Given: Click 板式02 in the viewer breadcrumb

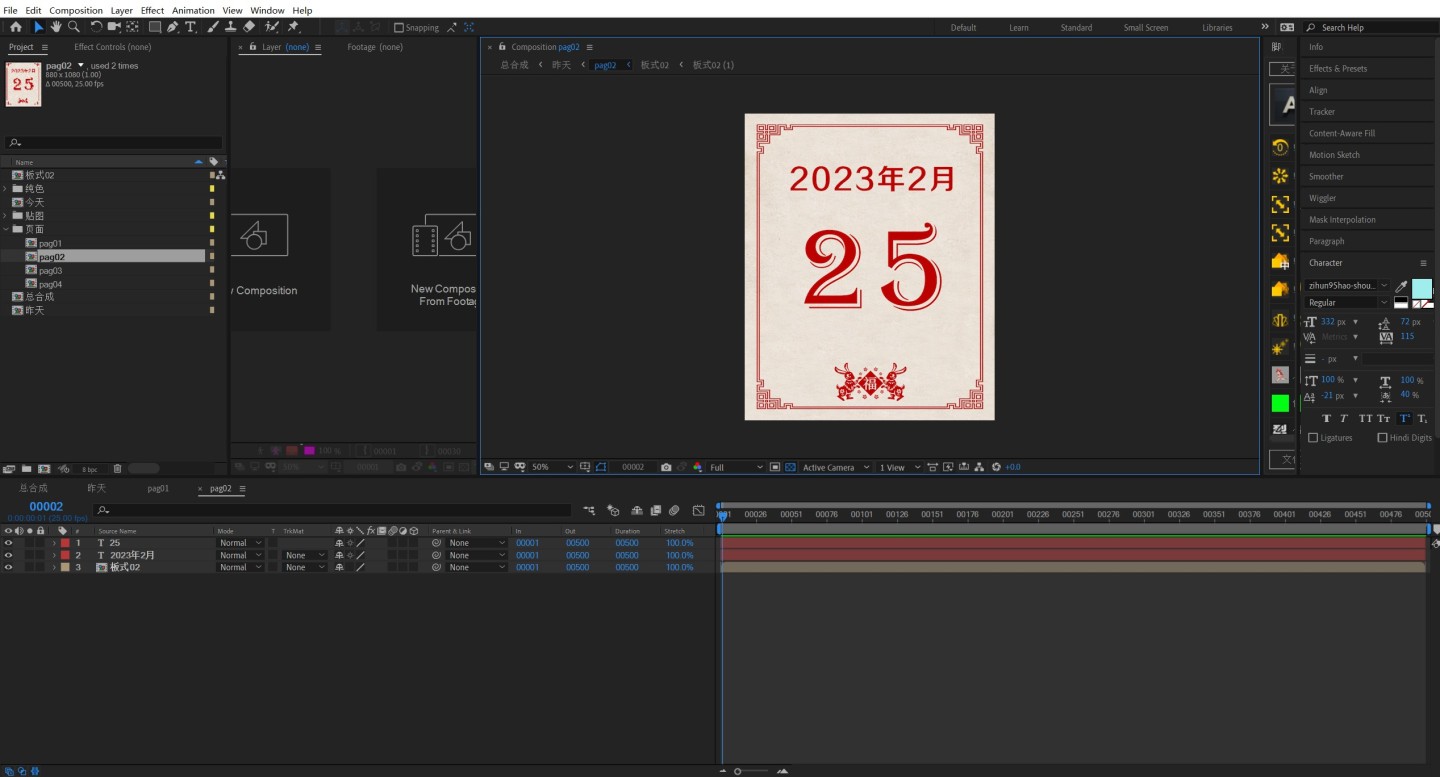Looking at the screenshot, I should [x=655, y=65].
